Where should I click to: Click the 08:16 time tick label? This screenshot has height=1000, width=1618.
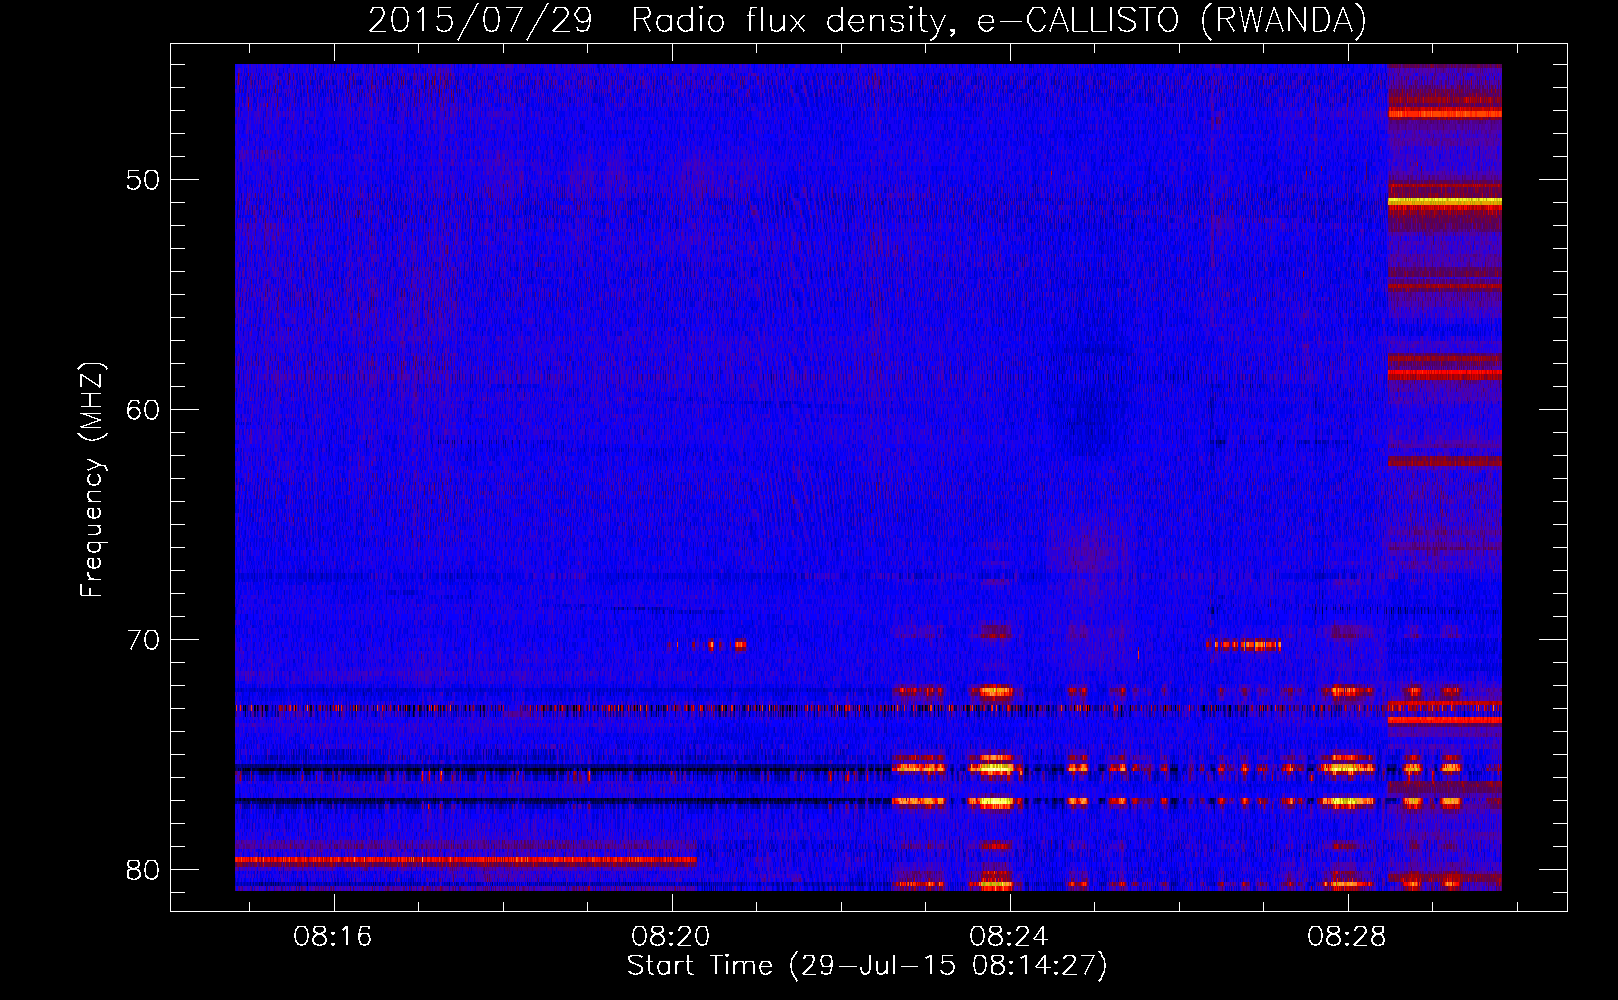[333, 936]
